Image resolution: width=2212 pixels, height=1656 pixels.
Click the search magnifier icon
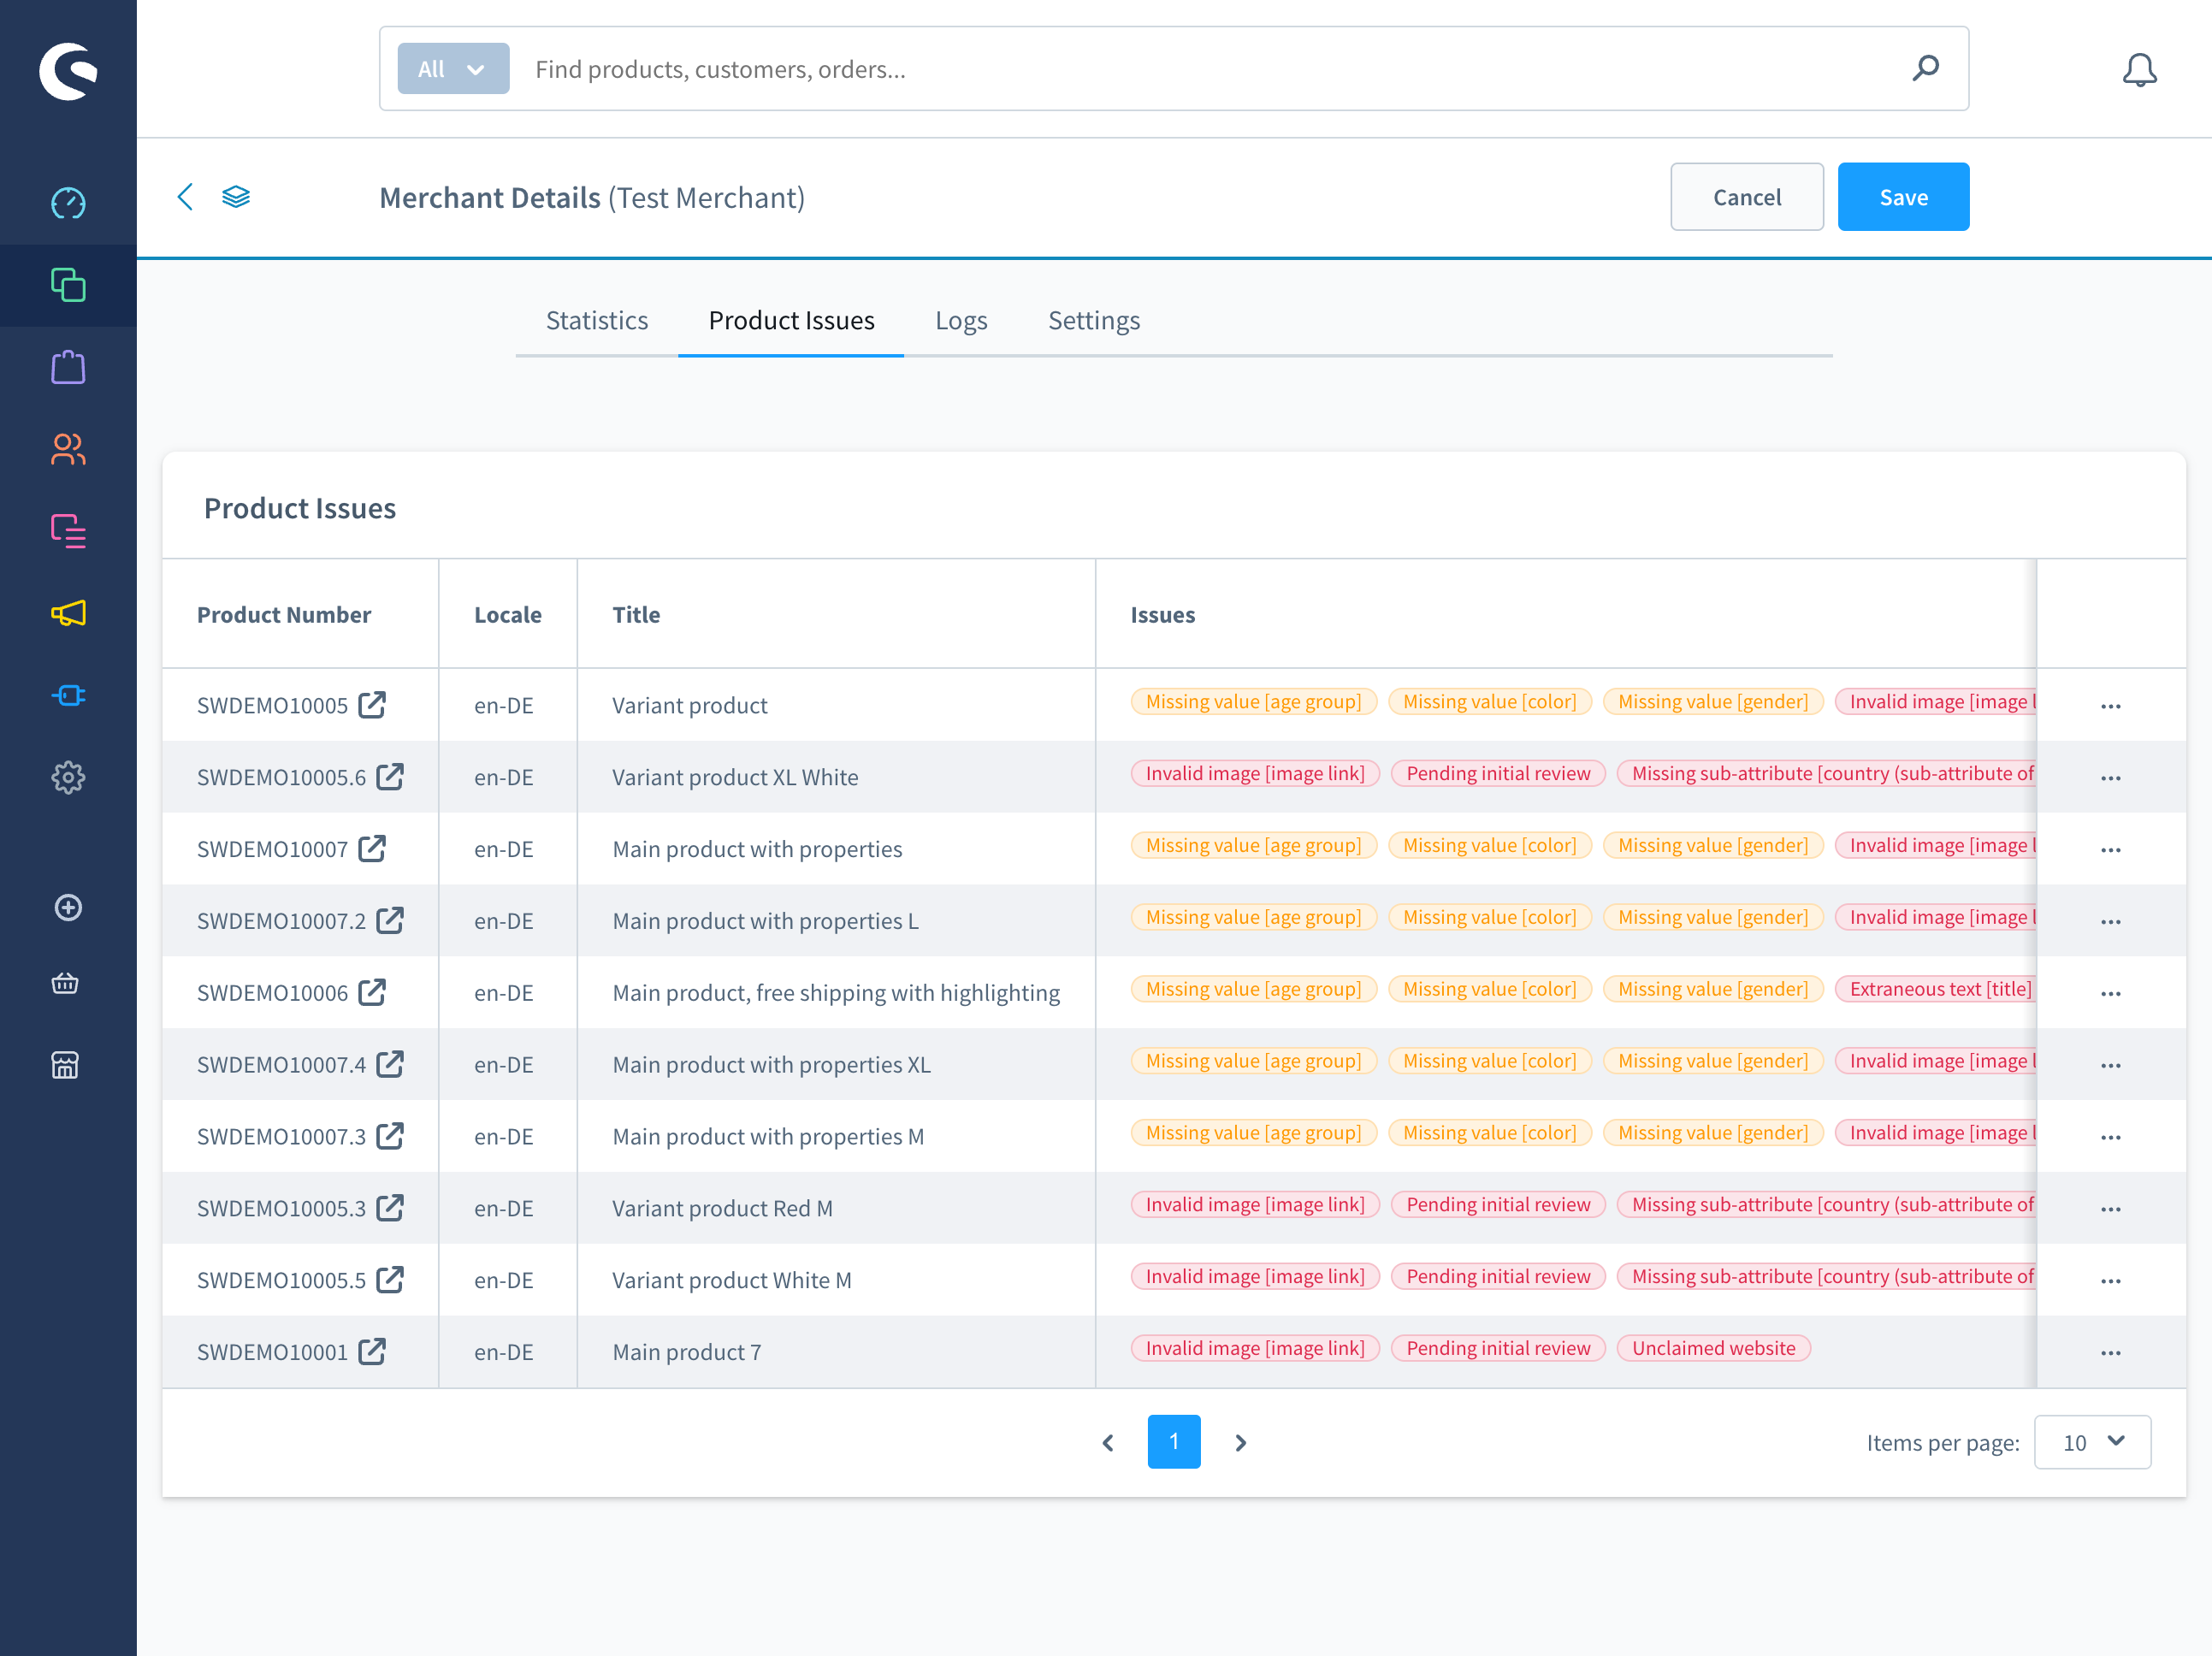pos(1925,68)
